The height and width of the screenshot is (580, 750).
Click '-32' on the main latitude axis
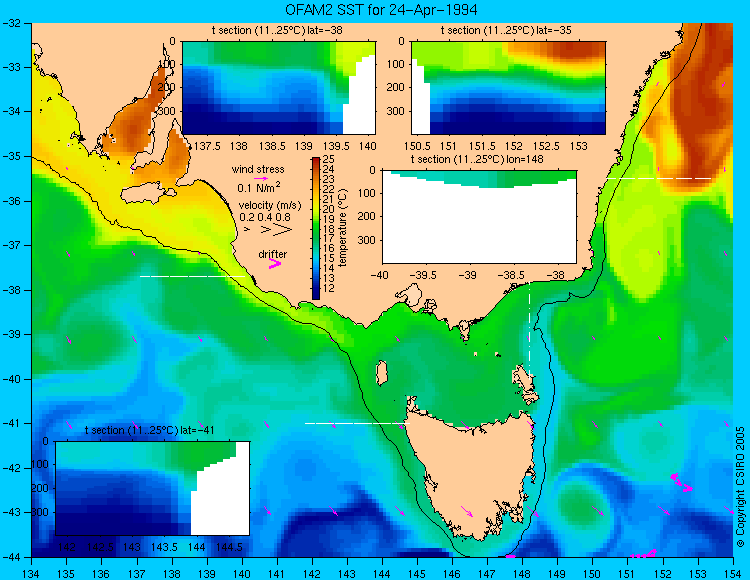(11, 23)
